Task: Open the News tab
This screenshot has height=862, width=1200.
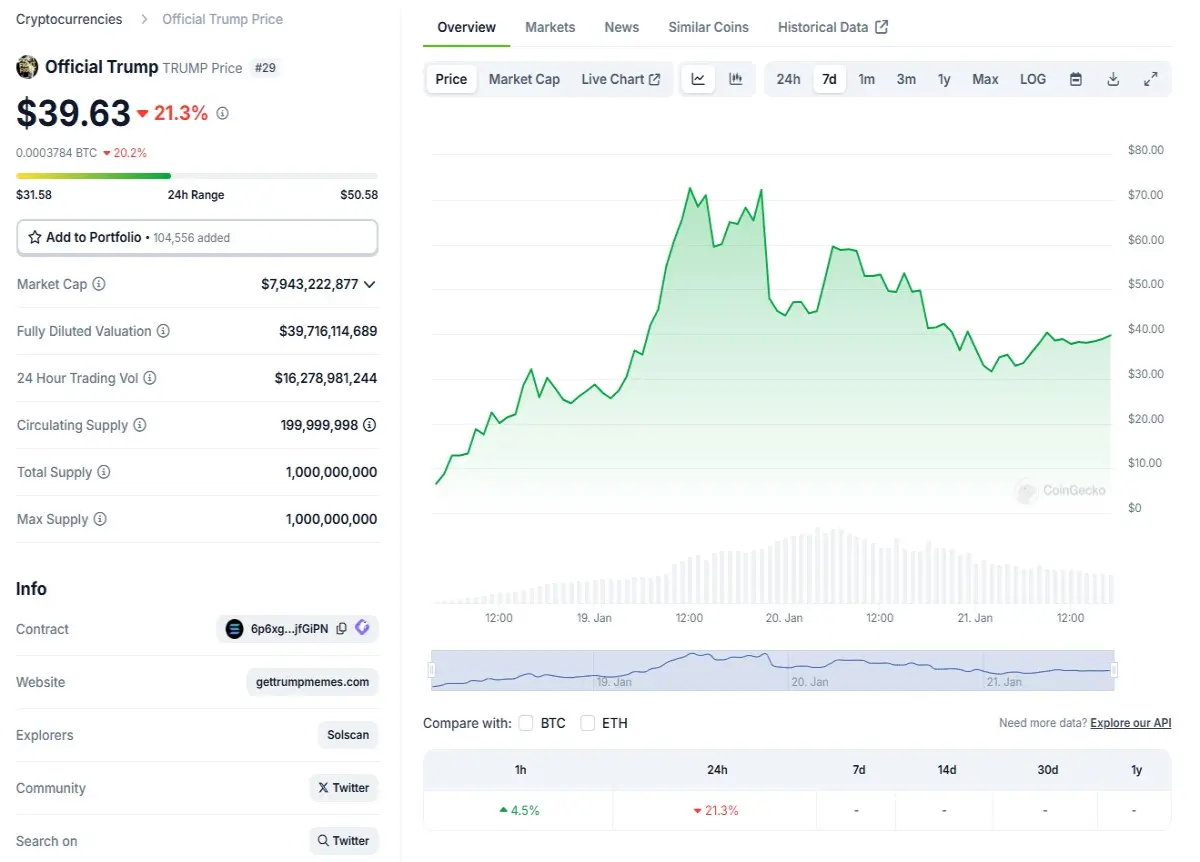Action: [x=622, y=27]
